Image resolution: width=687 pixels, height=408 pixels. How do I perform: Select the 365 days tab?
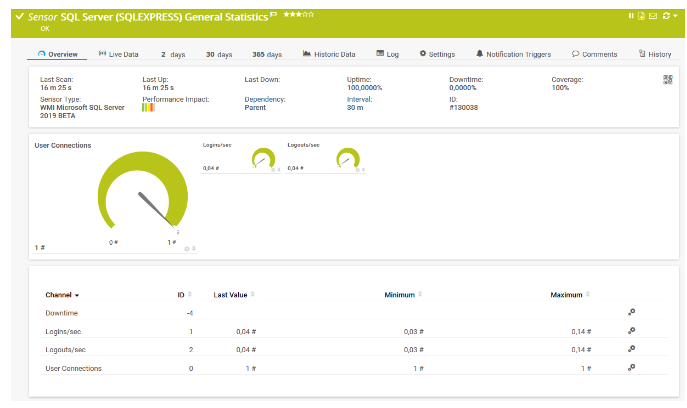(267, 54)
